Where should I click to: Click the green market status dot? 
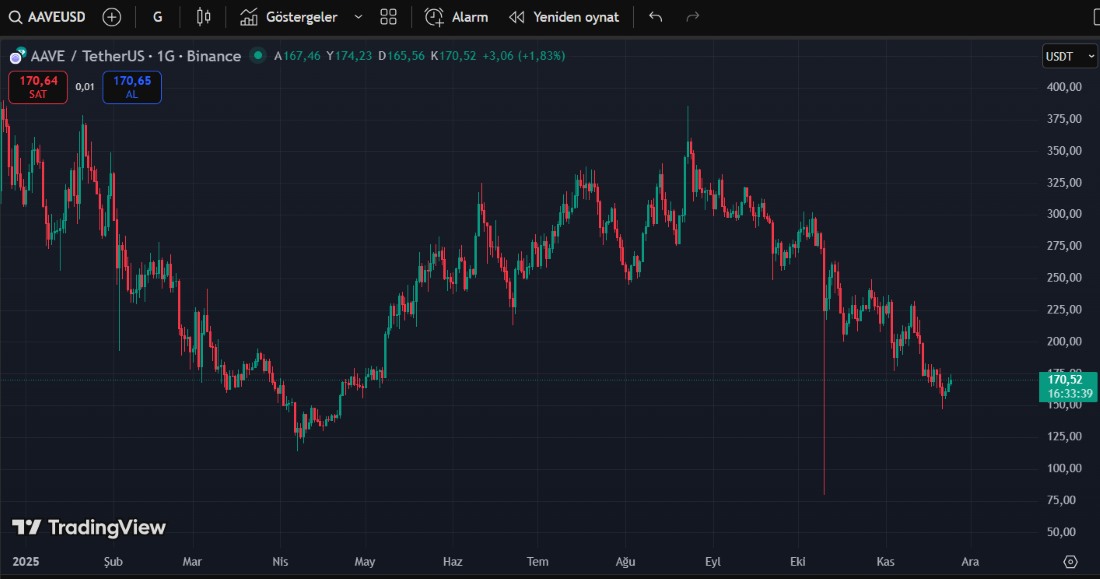click(x=258, y=56)
